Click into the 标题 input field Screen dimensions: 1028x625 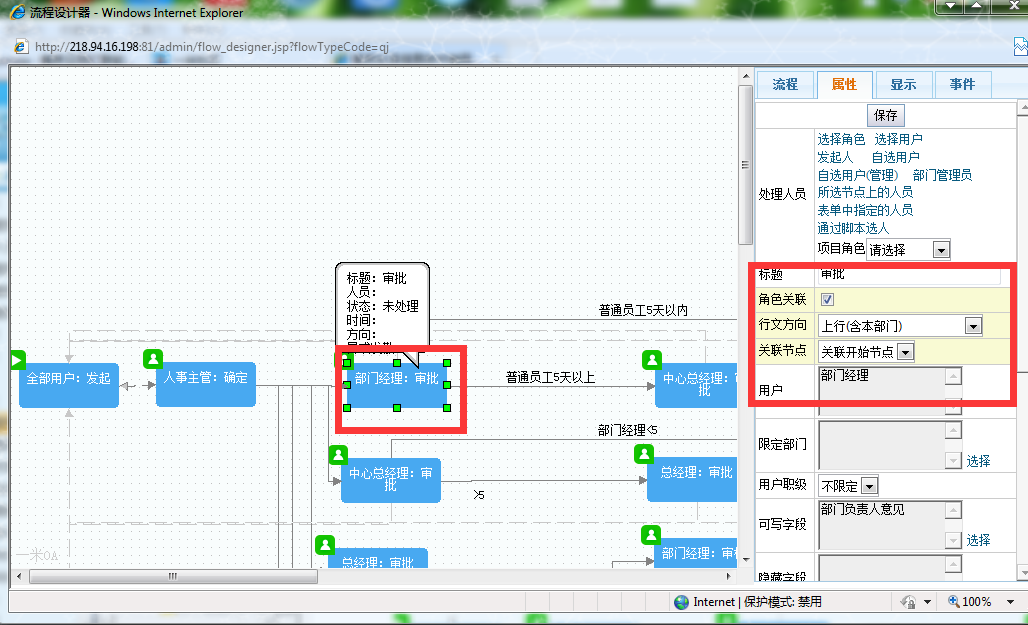909,275
